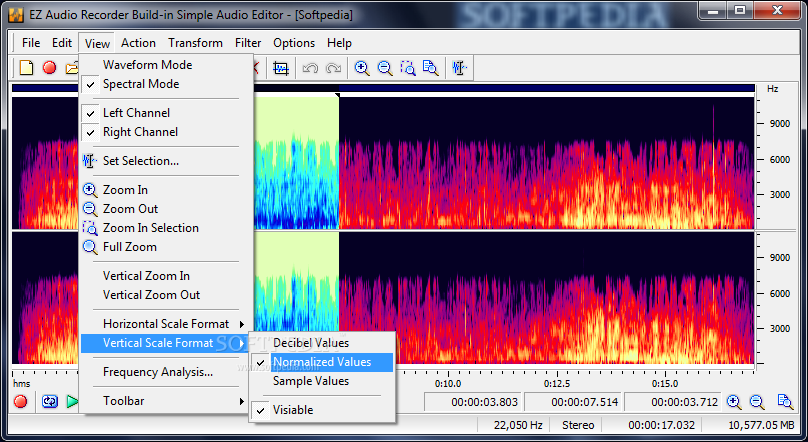Select Normalized Values scale format
This screenshot has height=442, width=808.
pyautogui.click(x=322, y=362)
